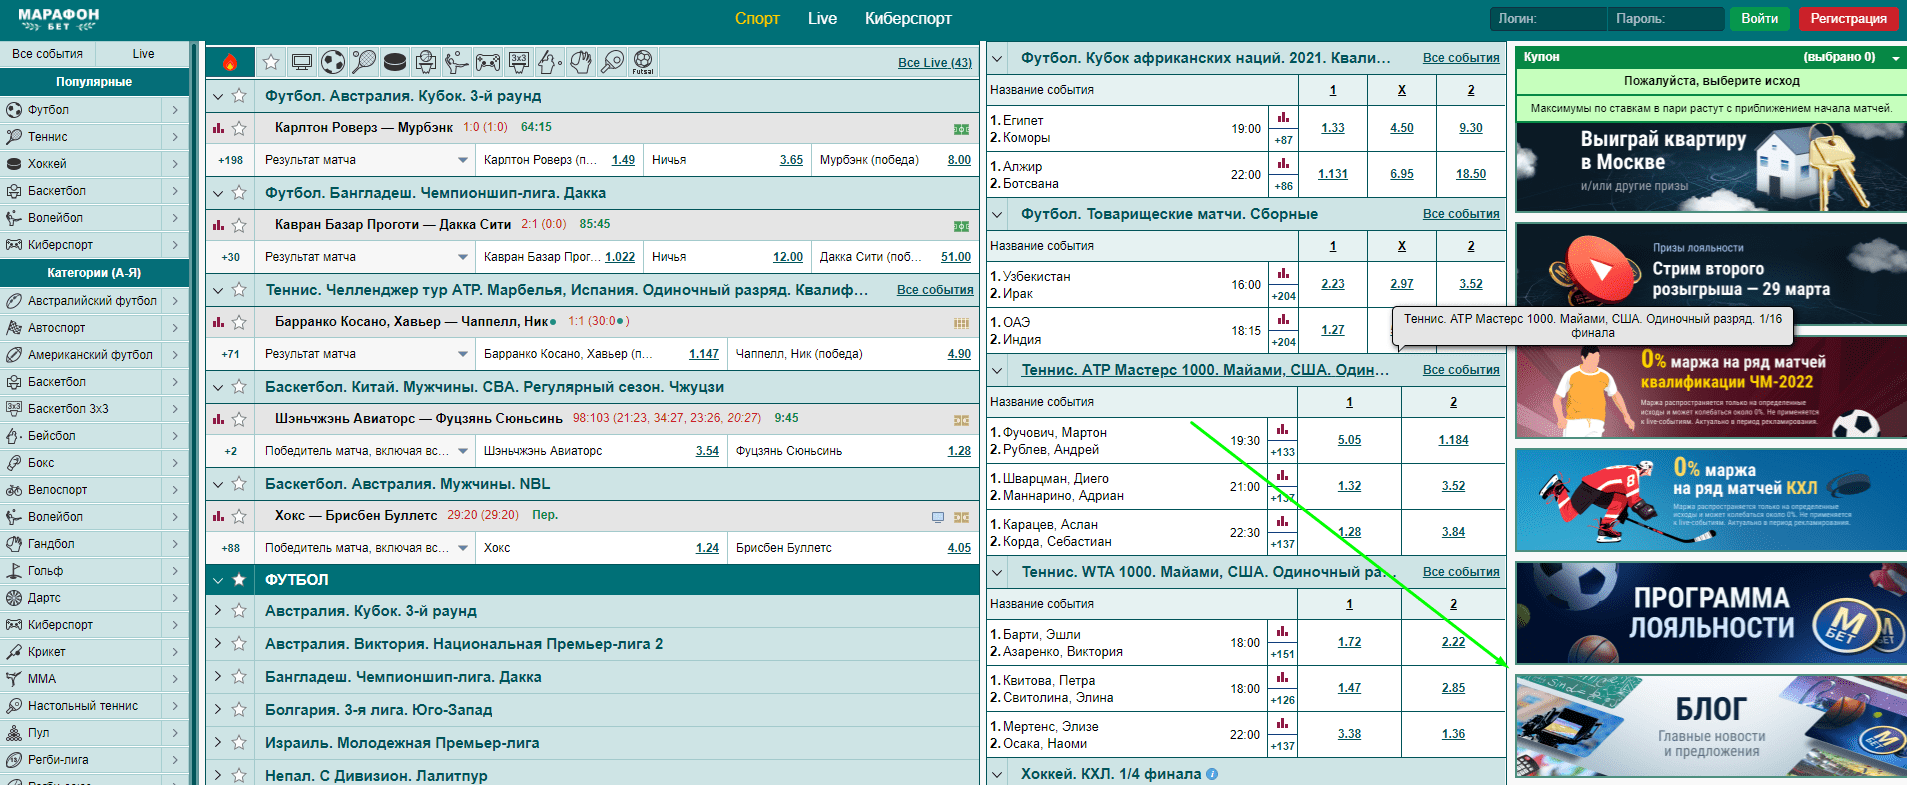Show popular live events with flame icon

point(230,62)
